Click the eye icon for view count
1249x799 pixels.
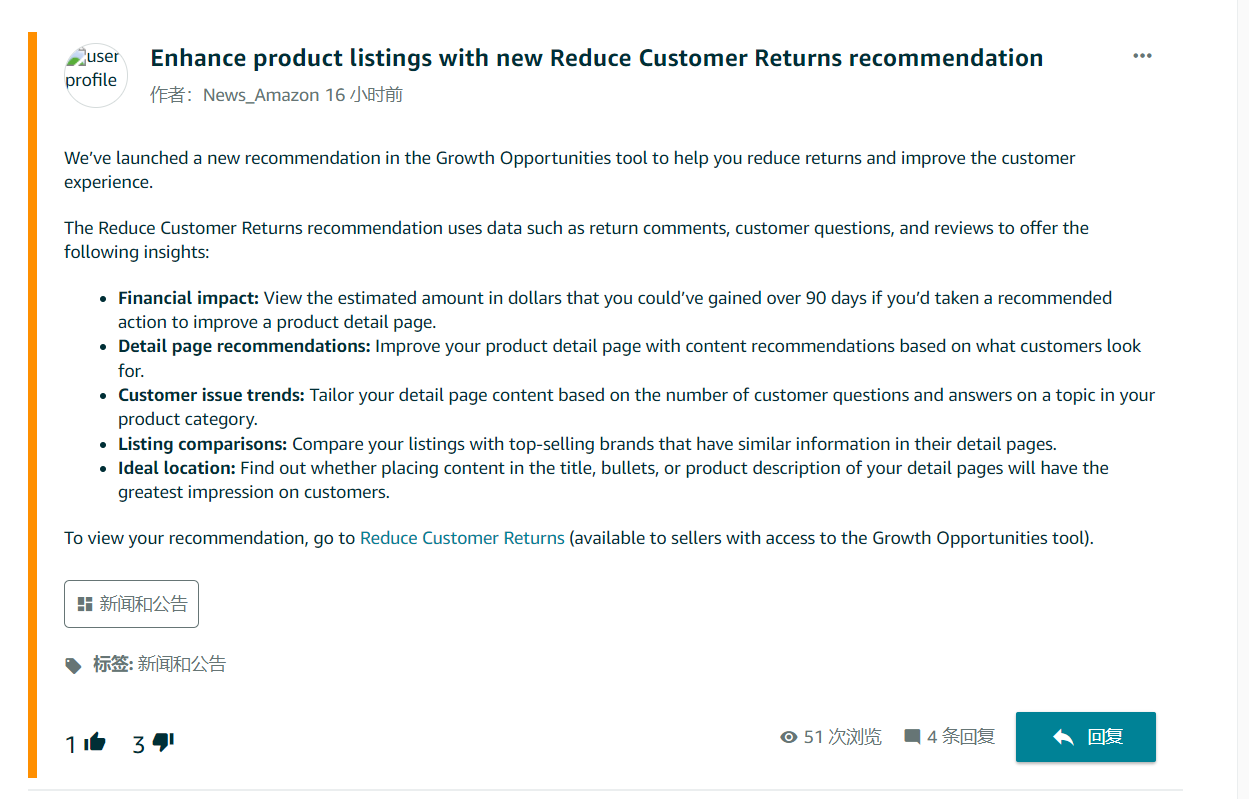pyautogui.click(x=789, y=737)
